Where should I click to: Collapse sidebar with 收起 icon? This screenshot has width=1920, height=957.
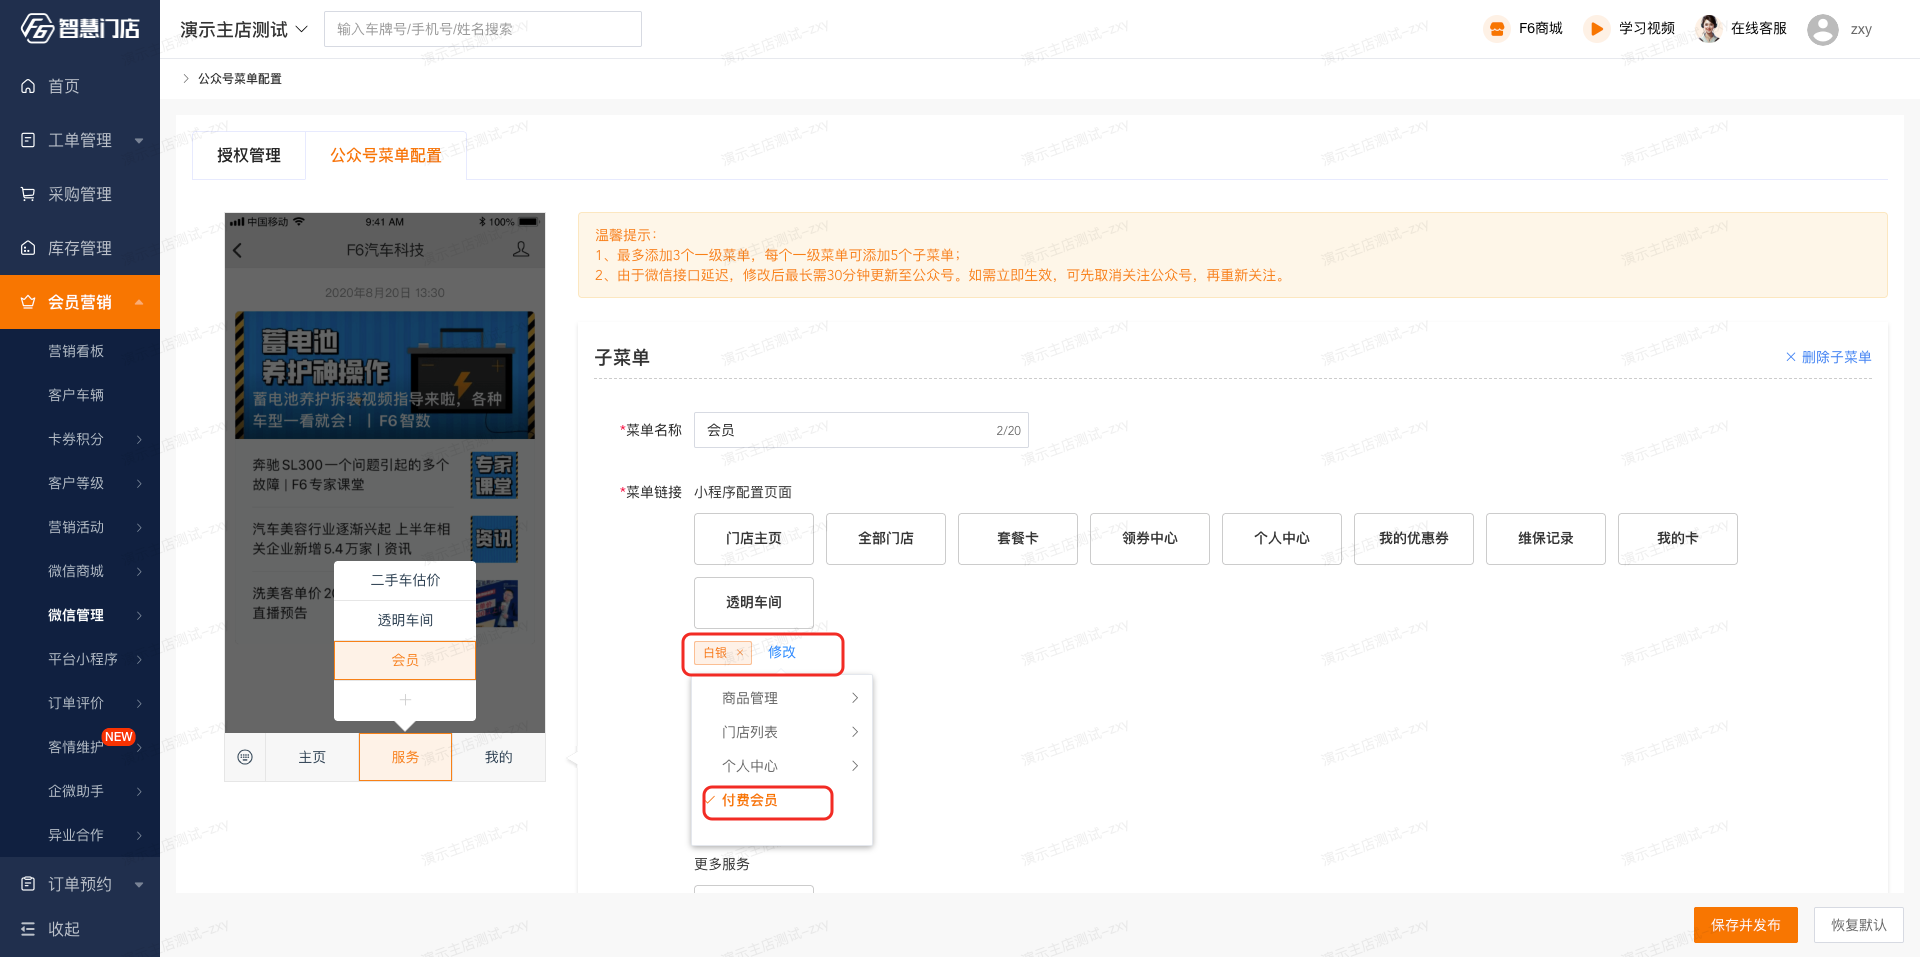click(28, 929)
